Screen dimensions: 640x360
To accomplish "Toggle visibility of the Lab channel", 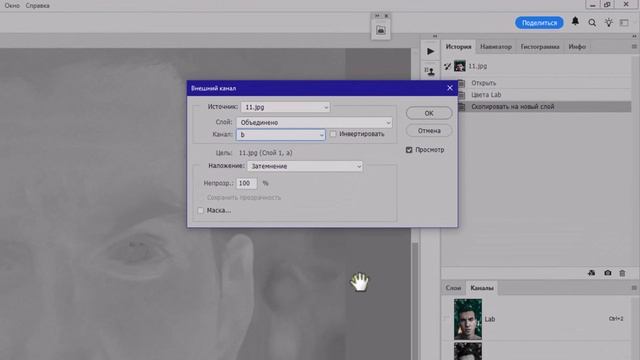I will [447, 319].
